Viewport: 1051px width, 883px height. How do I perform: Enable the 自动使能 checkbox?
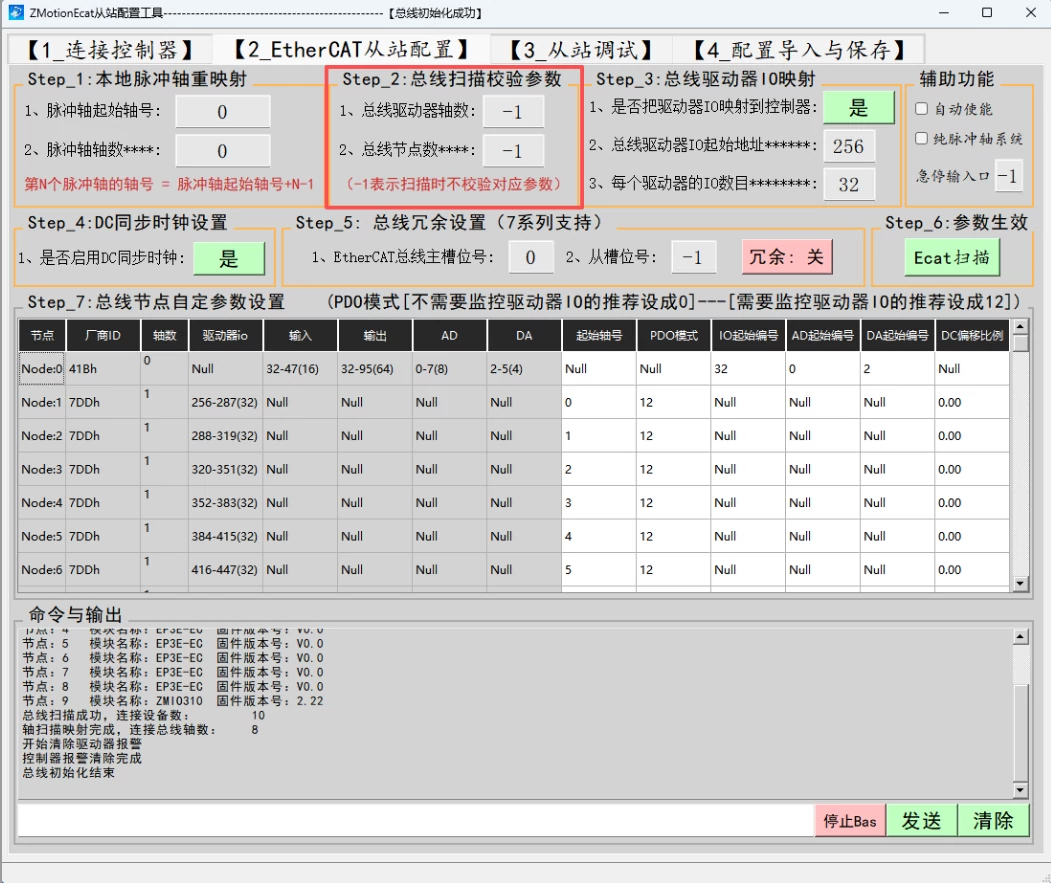(922, 109)
